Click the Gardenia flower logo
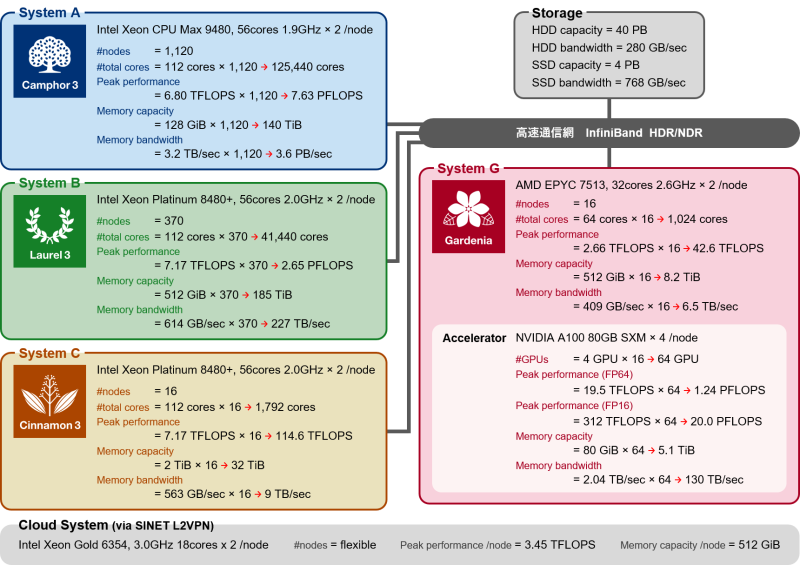 pyautogui.click(x=468, y=216)
